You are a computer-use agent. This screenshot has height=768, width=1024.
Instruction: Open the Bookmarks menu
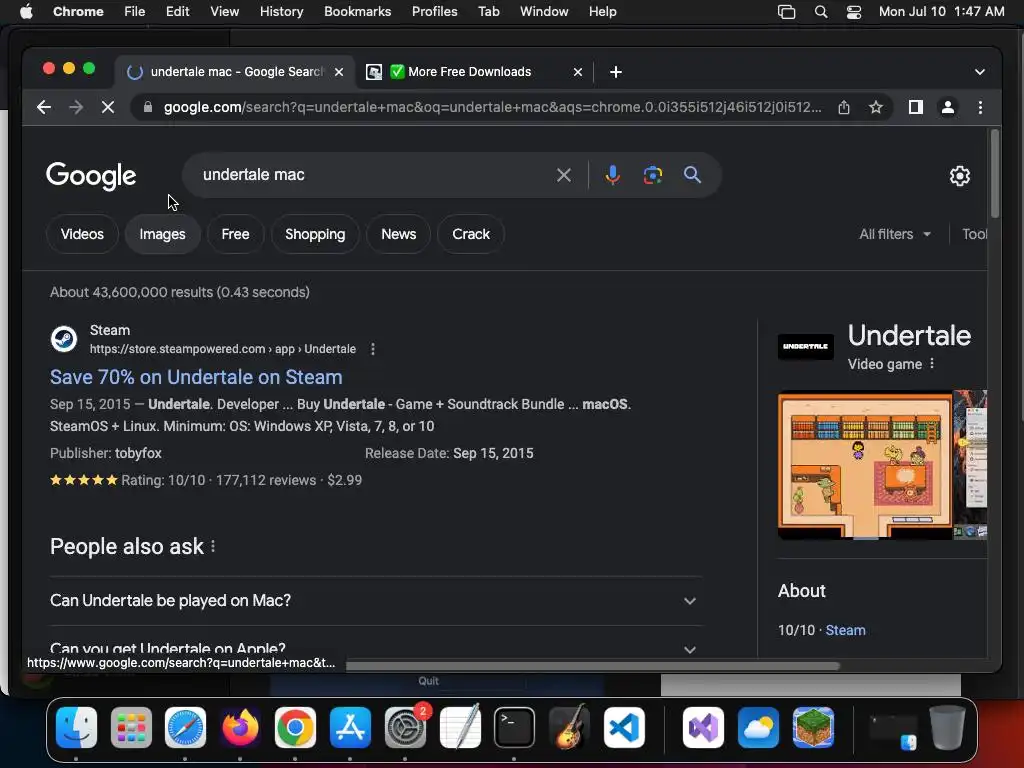[x=357, y=12]
